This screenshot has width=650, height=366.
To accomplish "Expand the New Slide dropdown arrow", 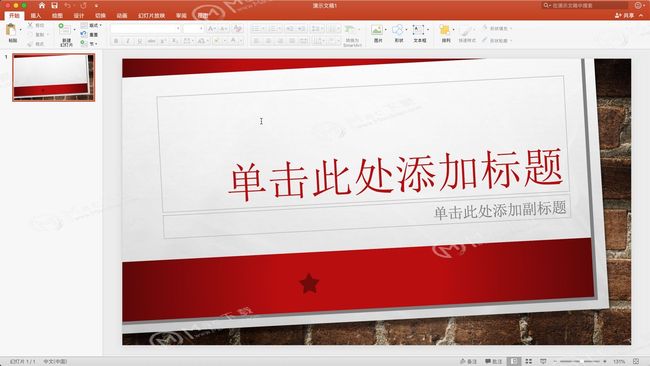I will coord(74,30).
